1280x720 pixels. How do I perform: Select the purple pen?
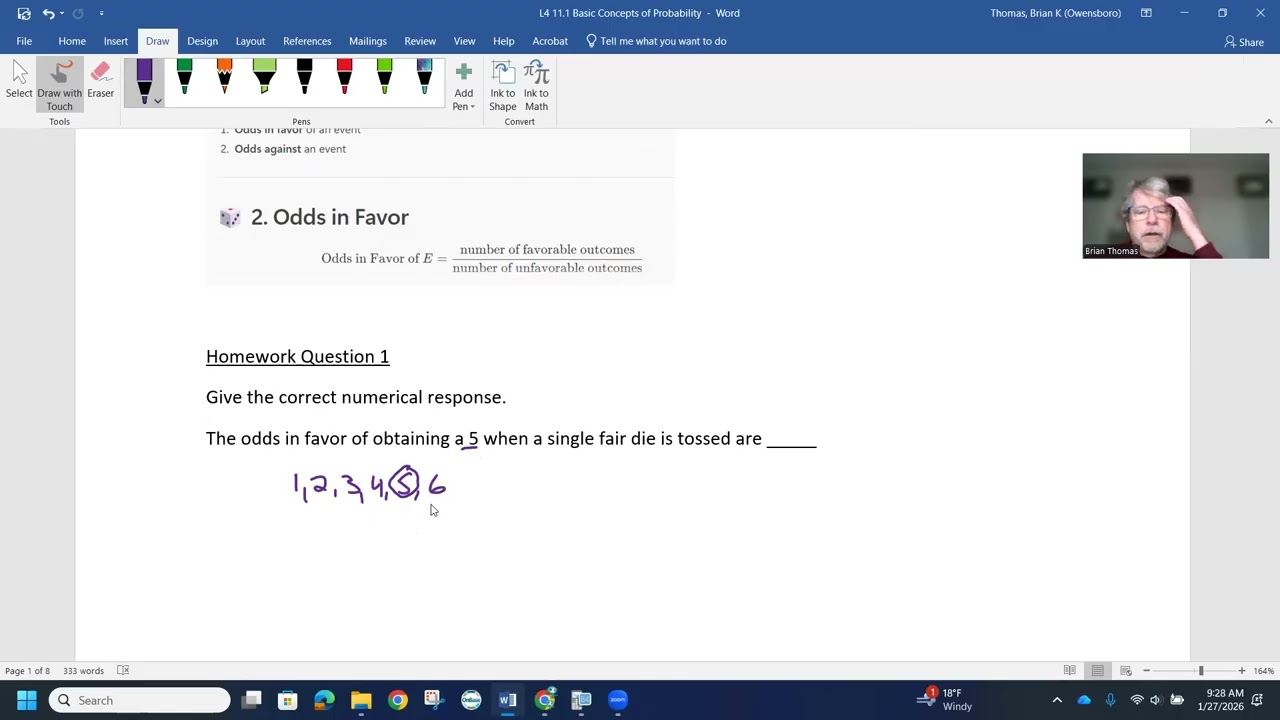click(x=144, y=80)
